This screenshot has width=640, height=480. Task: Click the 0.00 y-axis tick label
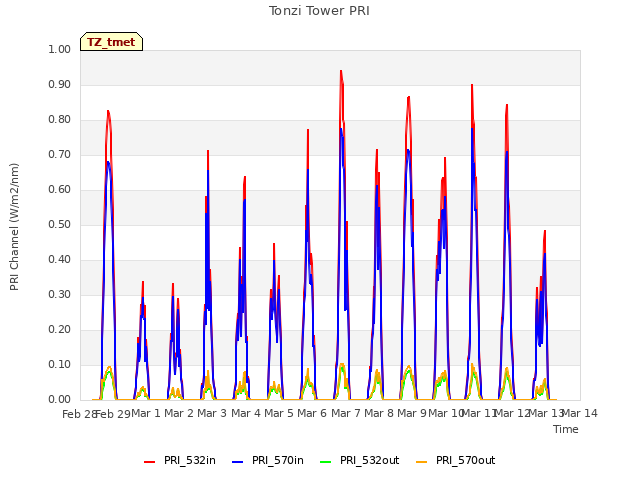pos(60,400)
